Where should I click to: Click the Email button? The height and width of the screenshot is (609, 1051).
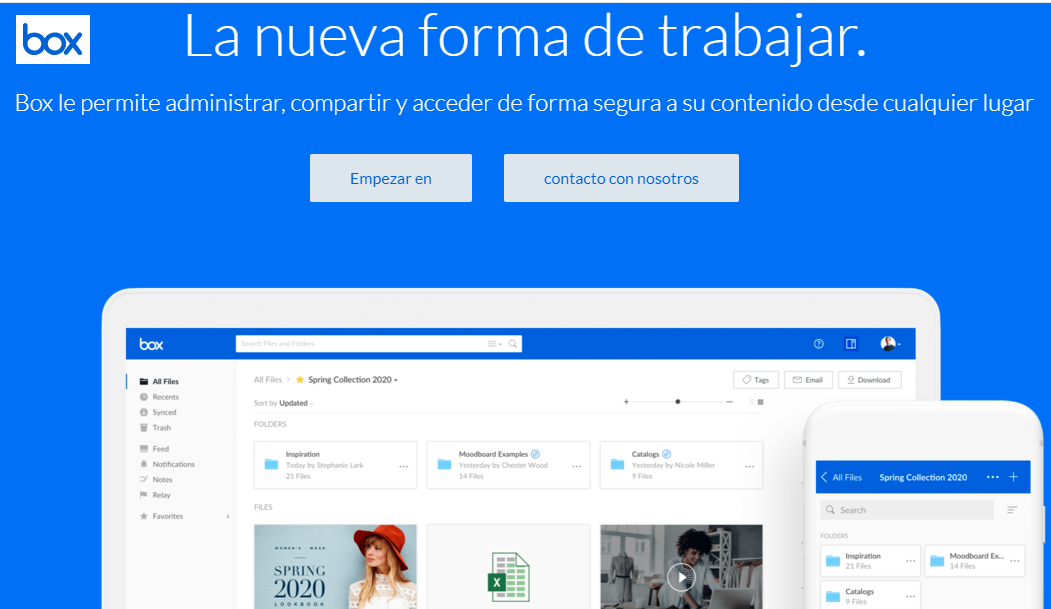pyautogui.click(x=808, y=380)
